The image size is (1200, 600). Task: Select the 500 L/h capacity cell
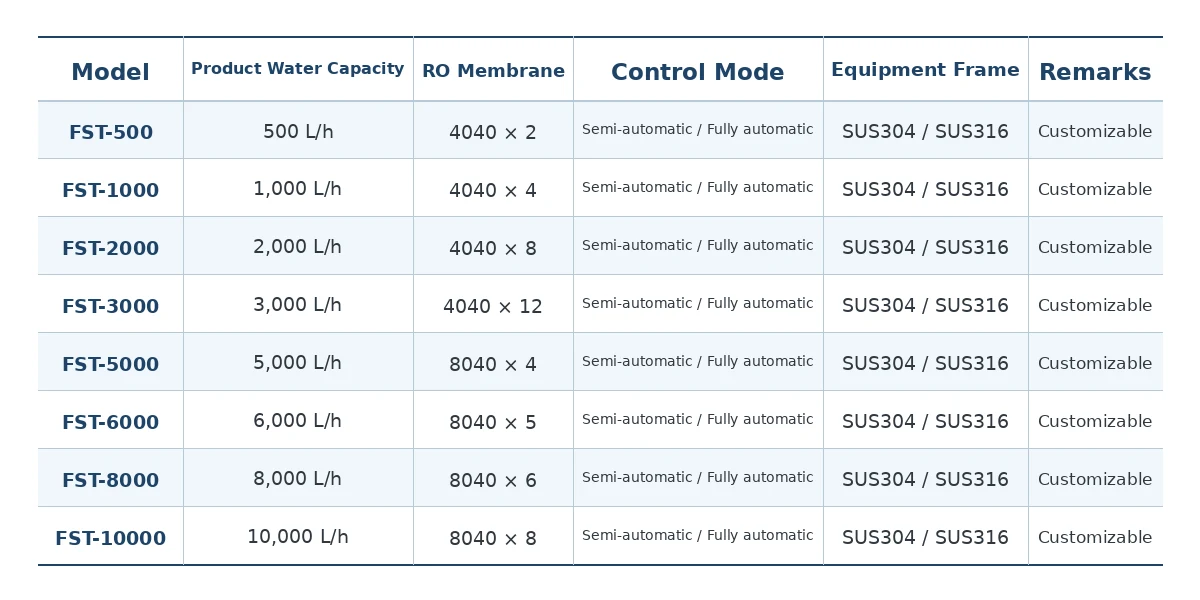coord(298,131)
